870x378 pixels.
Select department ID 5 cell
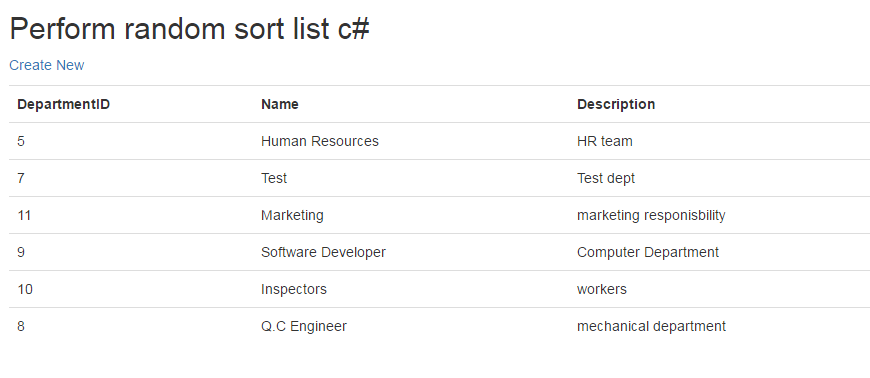(21, 142)
